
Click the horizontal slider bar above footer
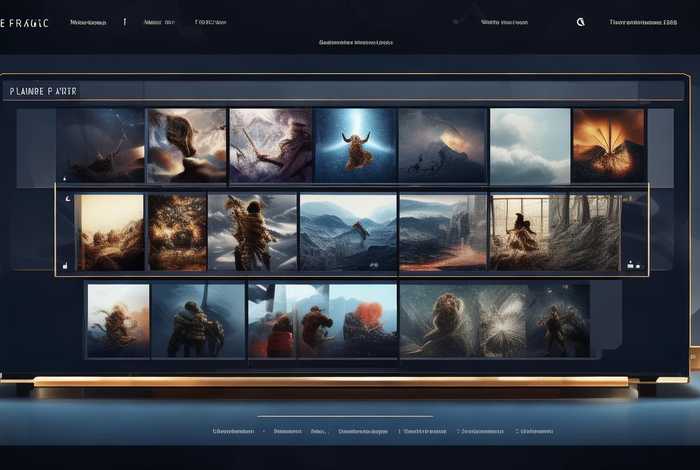pyautogui.click(x=345, y=417)
